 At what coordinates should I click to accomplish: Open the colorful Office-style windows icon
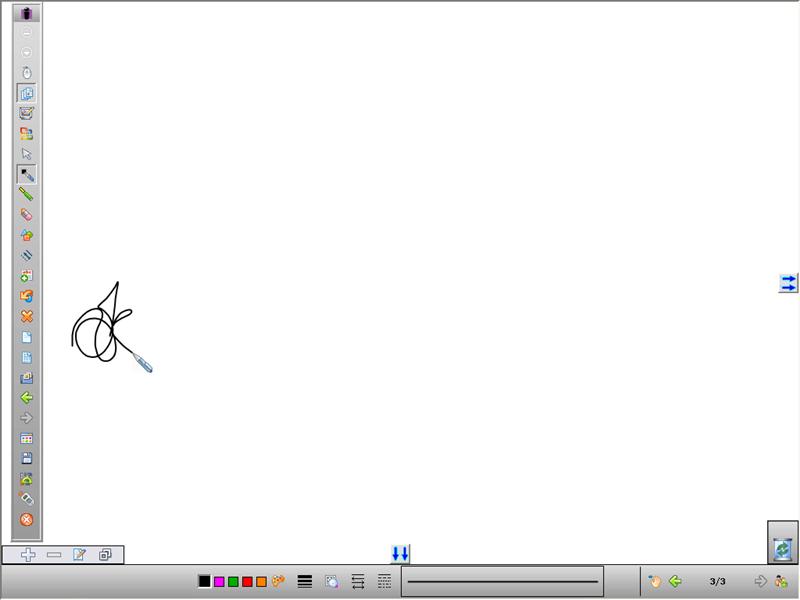pyautogui.click(x=27, y=134)
